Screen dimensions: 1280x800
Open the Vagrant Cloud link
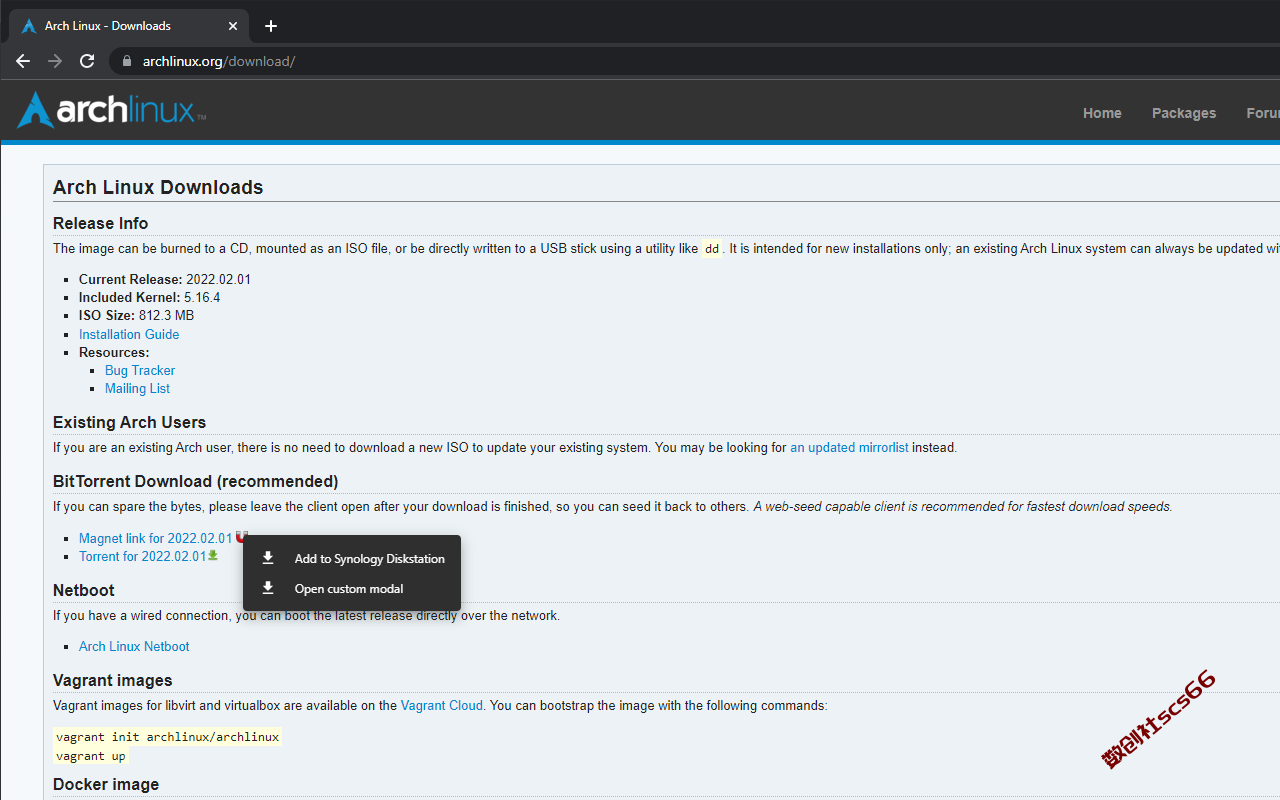(x=442, y=705)
